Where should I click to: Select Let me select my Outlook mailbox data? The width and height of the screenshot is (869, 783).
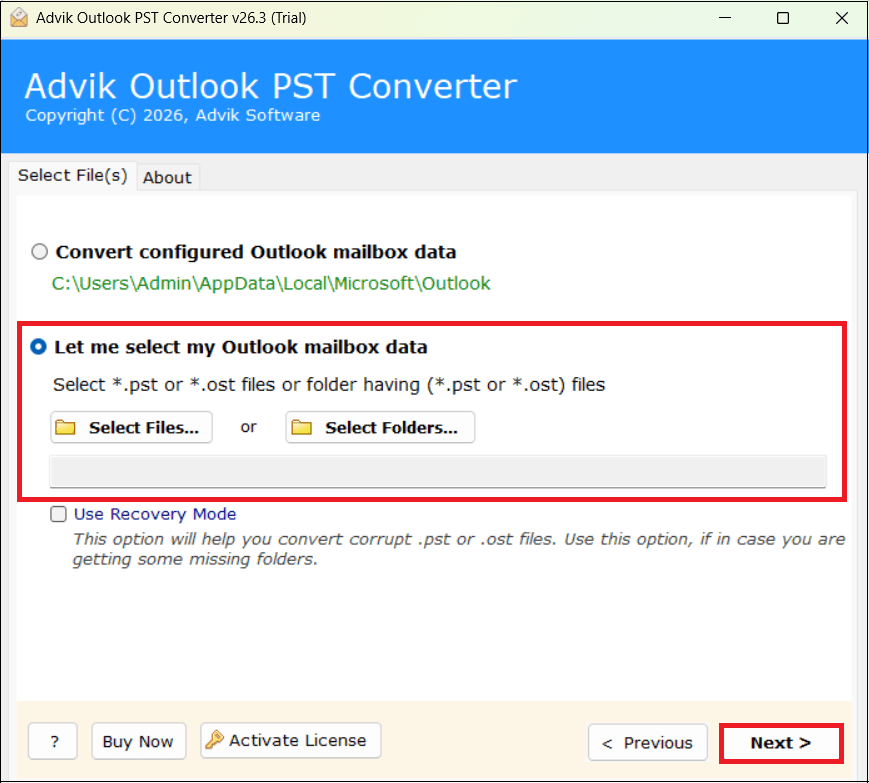[x=38, y=347]
